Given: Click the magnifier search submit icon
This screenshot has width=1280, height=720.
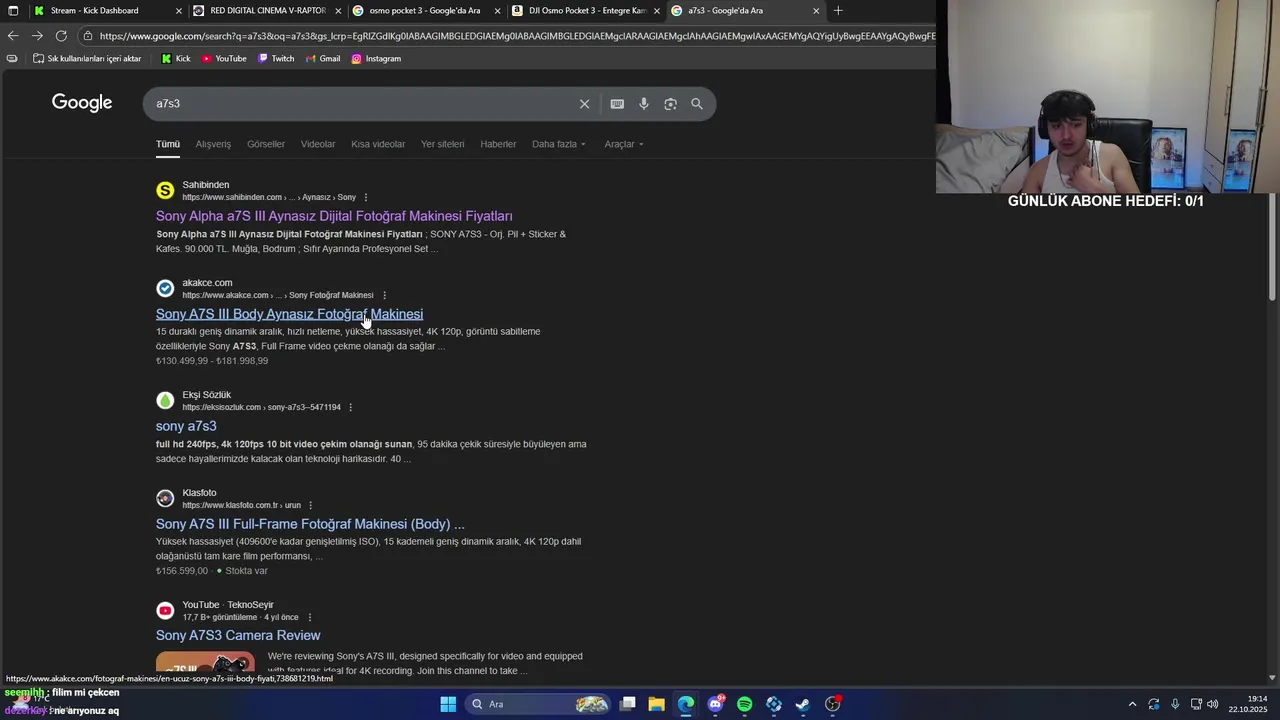Looking at the screenshot, I should [697, 104].
